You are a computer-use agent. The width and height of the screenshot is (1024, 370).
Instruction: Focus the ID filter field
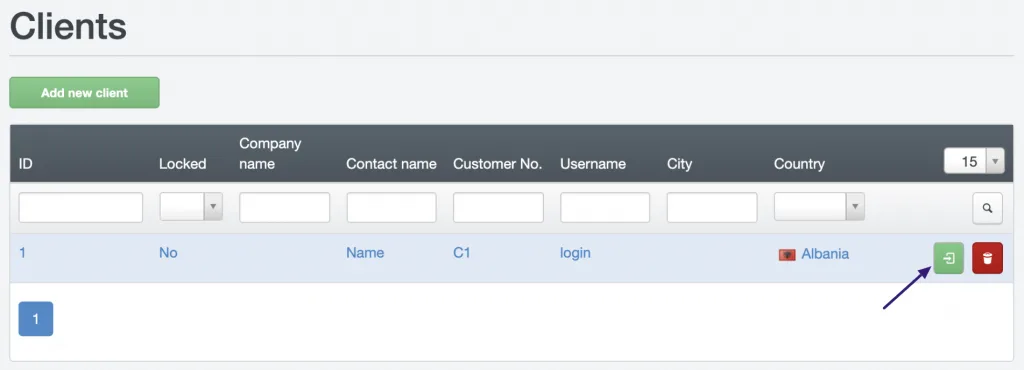pos(80,208)
